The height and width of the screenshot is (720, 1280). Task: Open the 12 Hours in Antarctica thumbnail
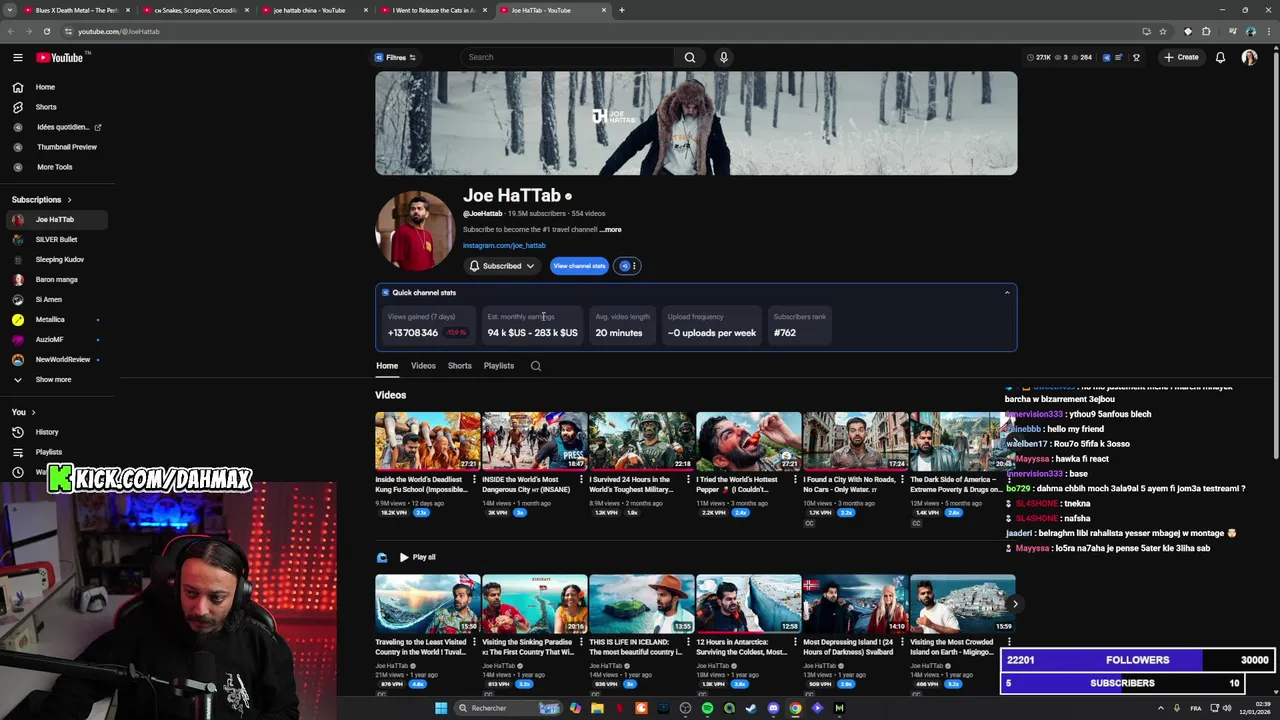749,604
